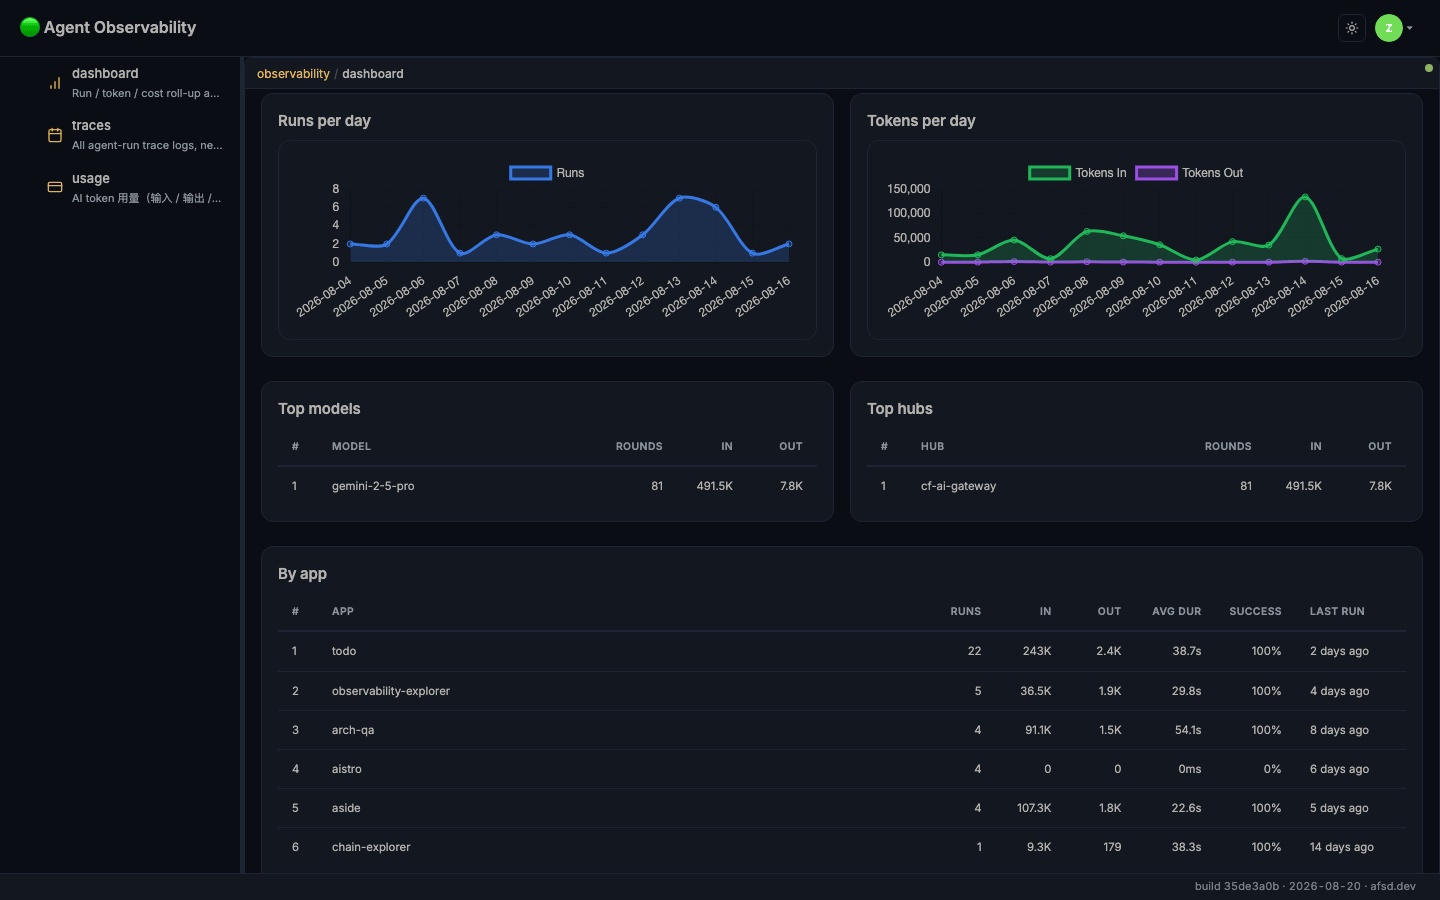Click the observability breadcrumb link
The image size is (1440, 900).
[x=293, y=74]
